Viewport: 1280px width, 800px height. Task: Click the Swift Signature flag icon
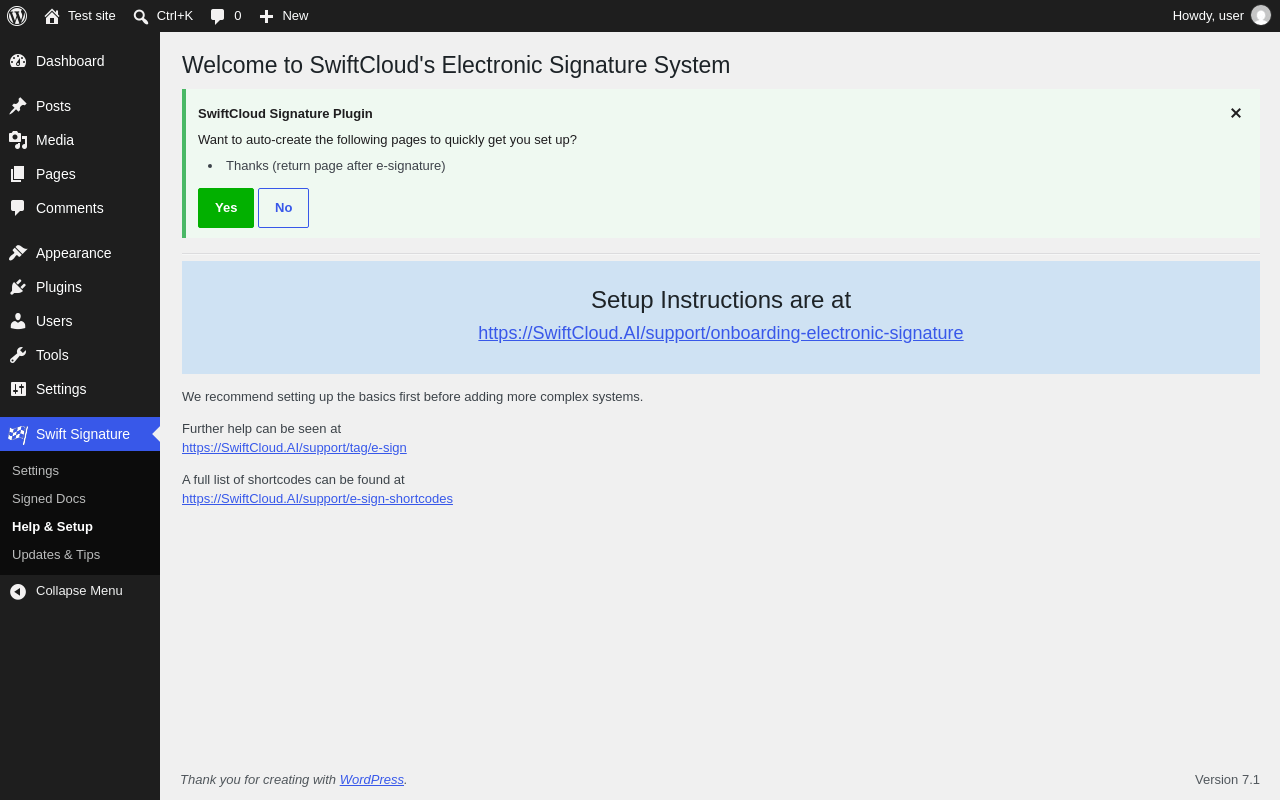[18, 434]
